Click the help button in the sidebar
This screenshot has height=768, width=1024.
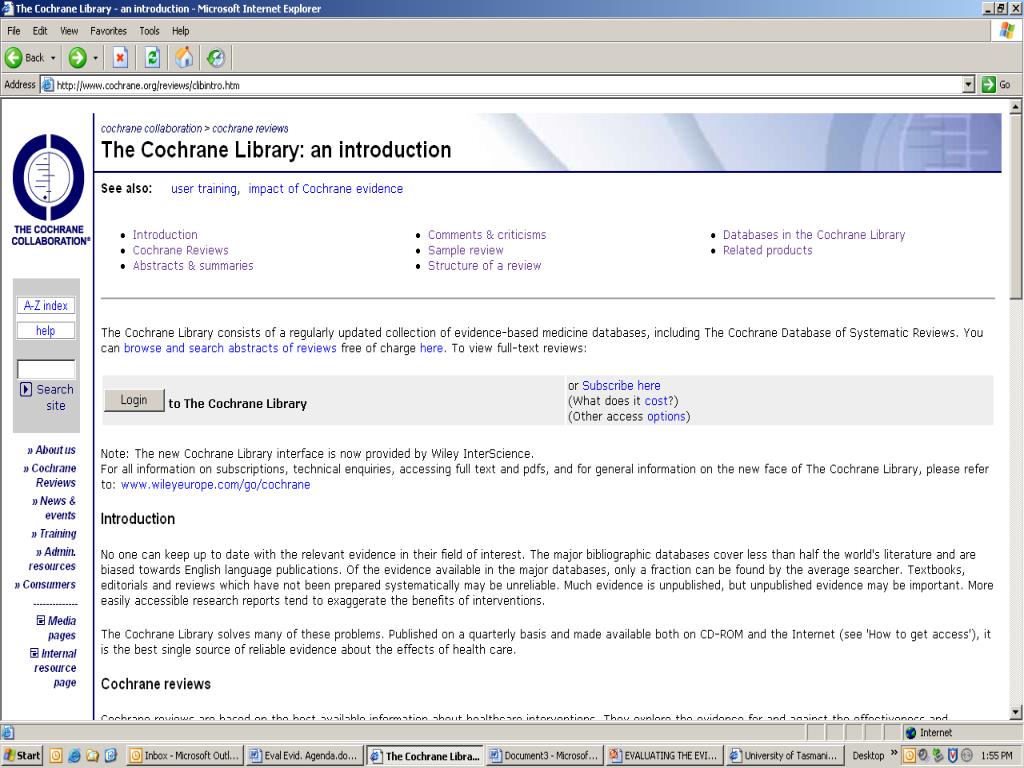tap(46, 331)
